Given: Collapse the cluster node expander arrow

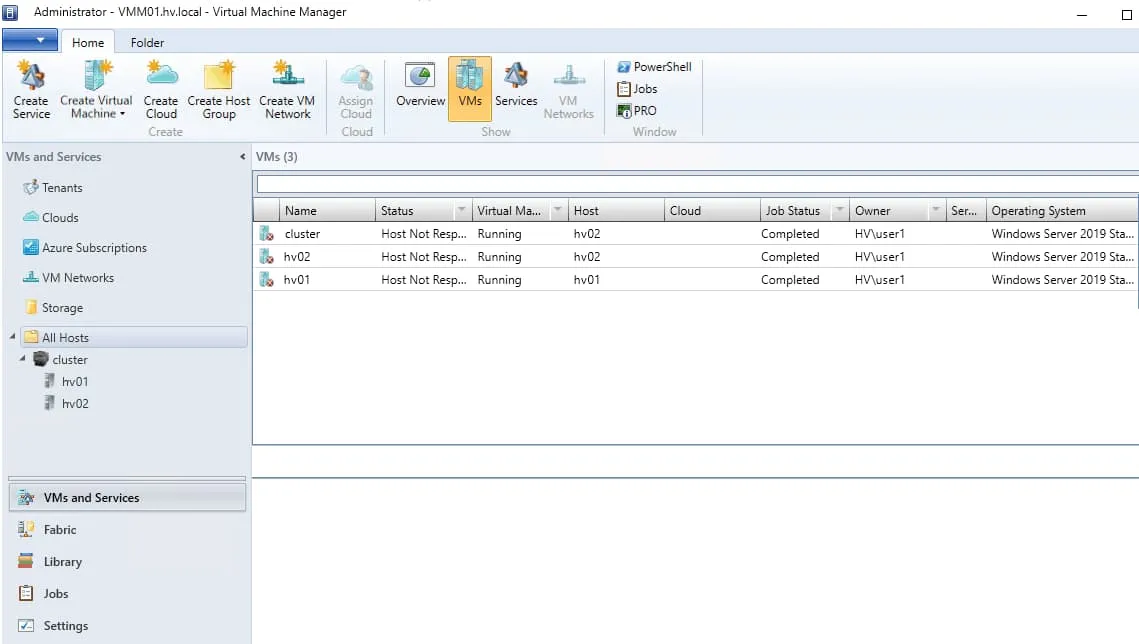Looking at the screenshot, I should click(x=22, y=359).
